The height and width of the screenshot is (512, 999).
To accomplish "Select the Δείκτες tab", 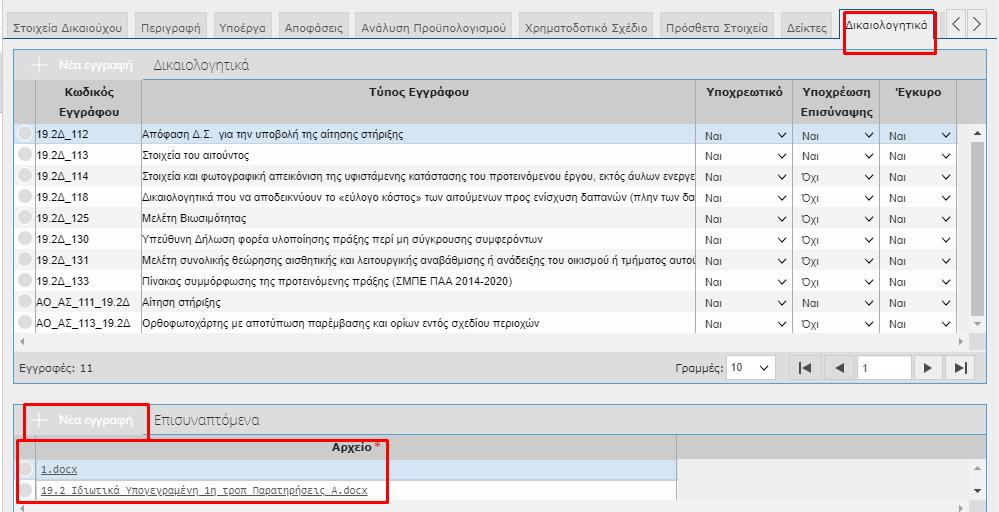I will pos(807,27).
